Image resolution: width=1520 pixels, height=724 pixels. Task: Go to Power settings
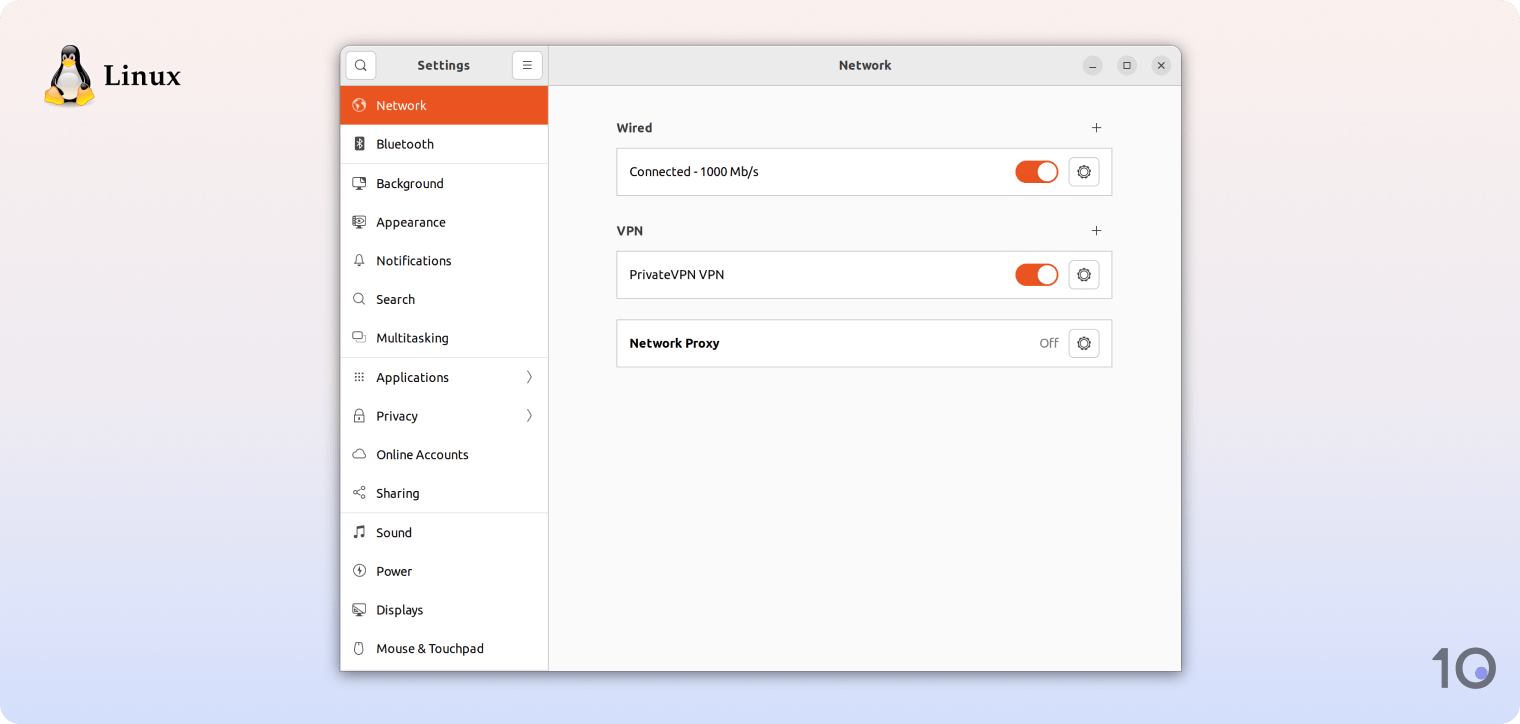pos(444,571)
